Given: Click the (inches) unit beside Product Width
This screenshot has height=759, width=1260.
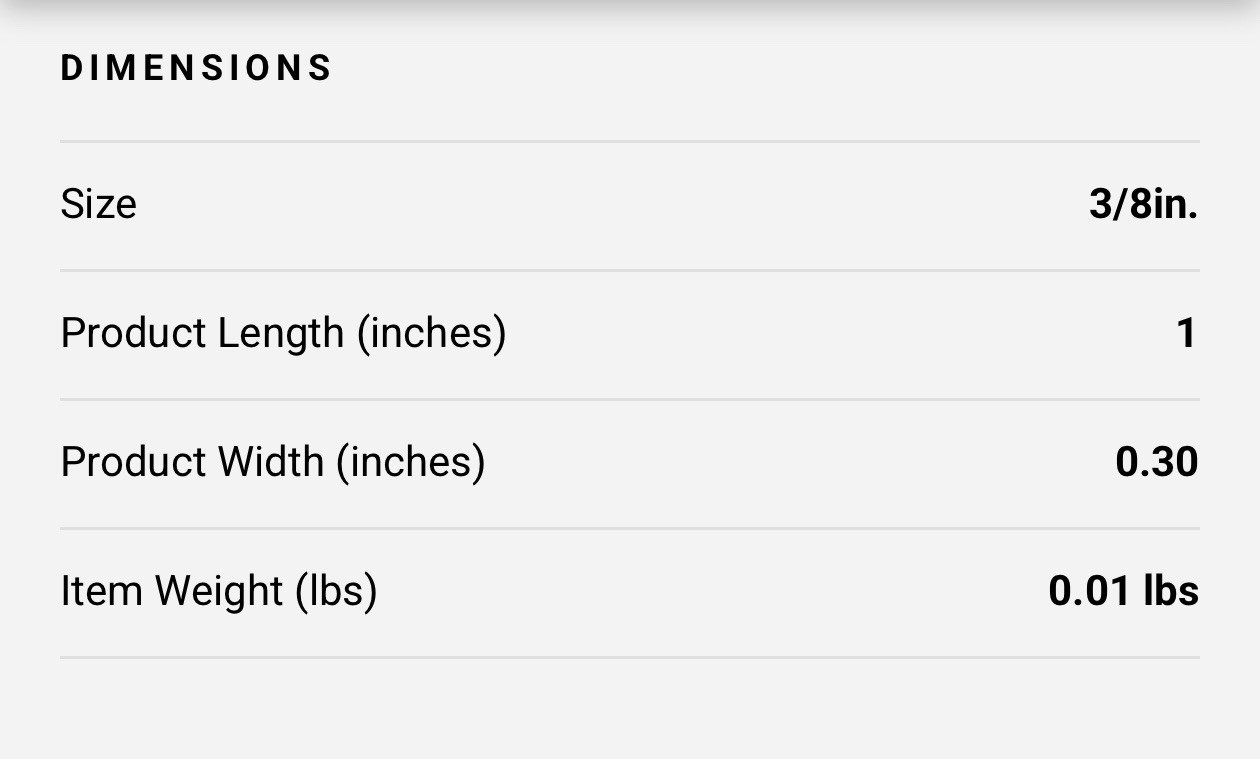Looking at the screenshot, I should coord(411,462).
